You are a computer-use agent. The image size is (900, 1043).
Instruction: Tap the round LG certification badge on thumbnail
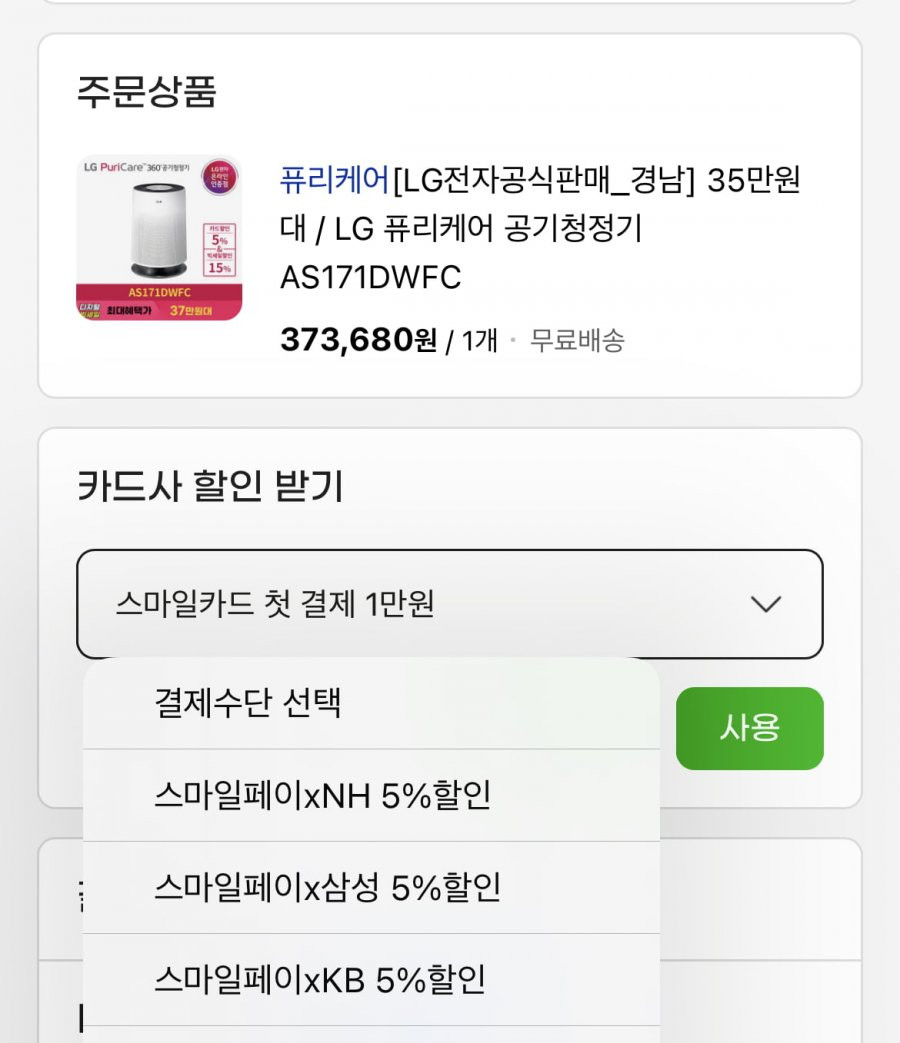click(220, 177)
